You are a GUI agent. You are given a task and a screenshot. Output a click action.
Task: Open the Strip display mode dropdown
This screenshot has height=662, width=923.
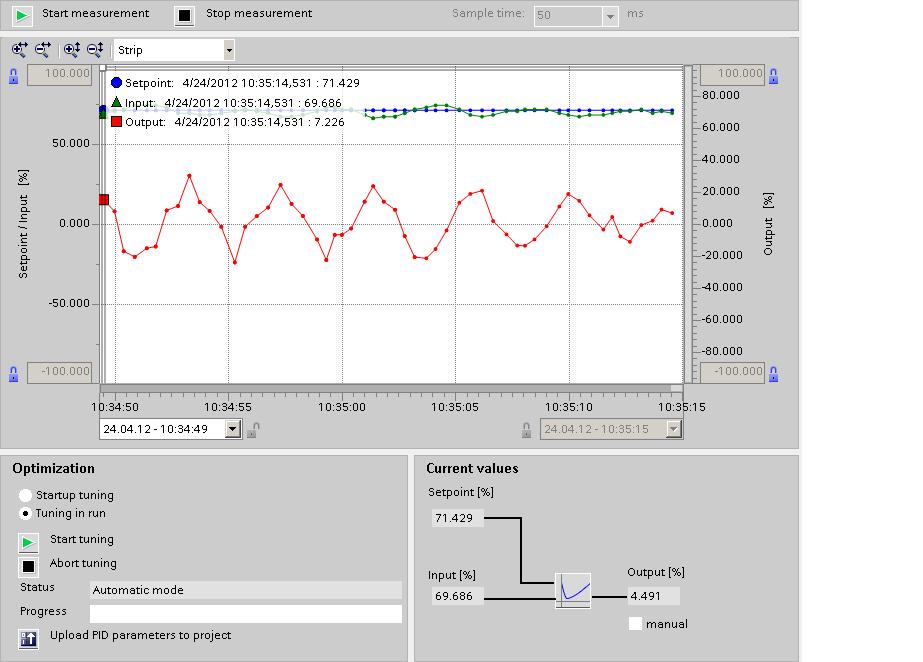(229, 51)
